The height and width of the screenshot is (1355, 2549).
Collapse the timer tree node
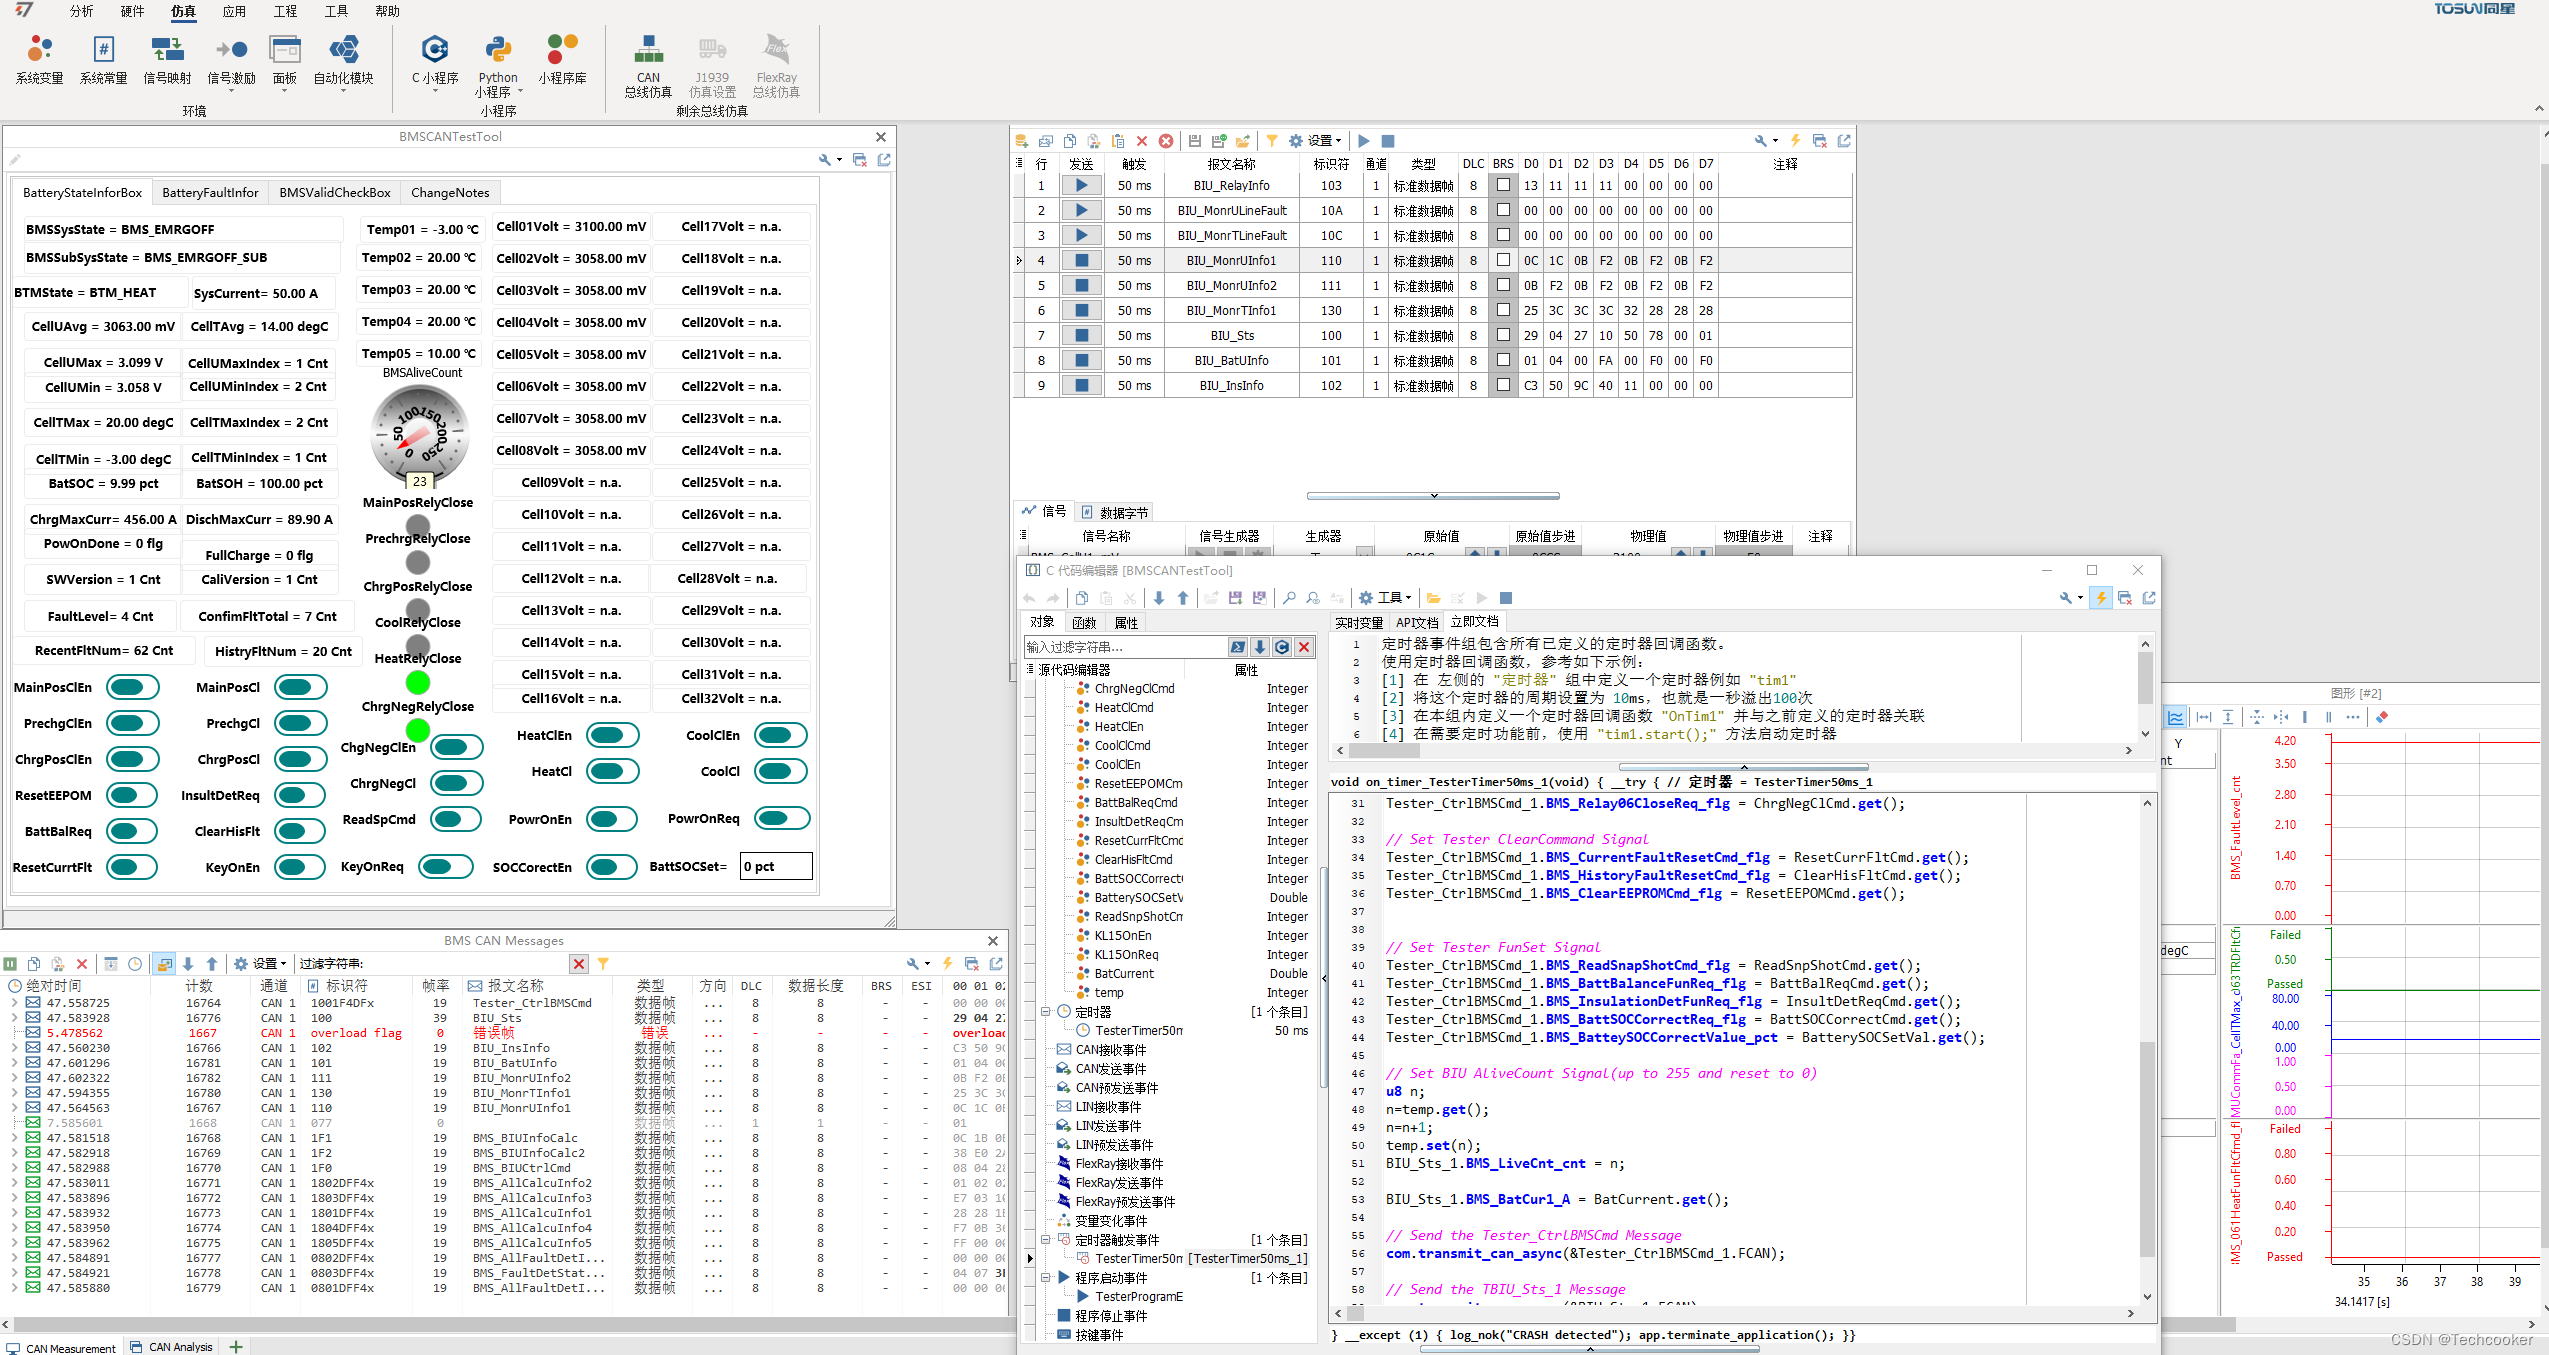tap(1046, 1011)
